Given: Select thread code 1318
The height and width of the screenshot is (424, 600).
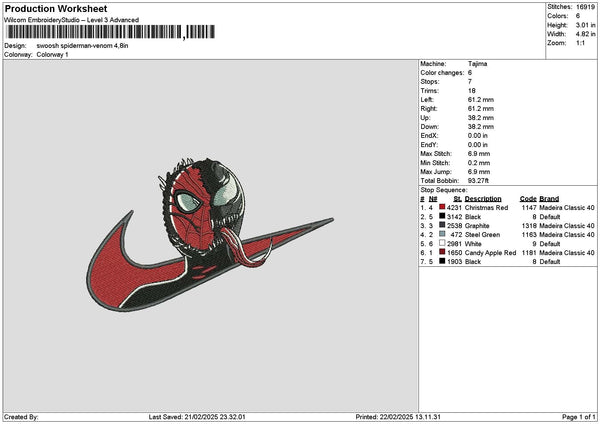Looking at the screenshot, I should click(529, 226).
